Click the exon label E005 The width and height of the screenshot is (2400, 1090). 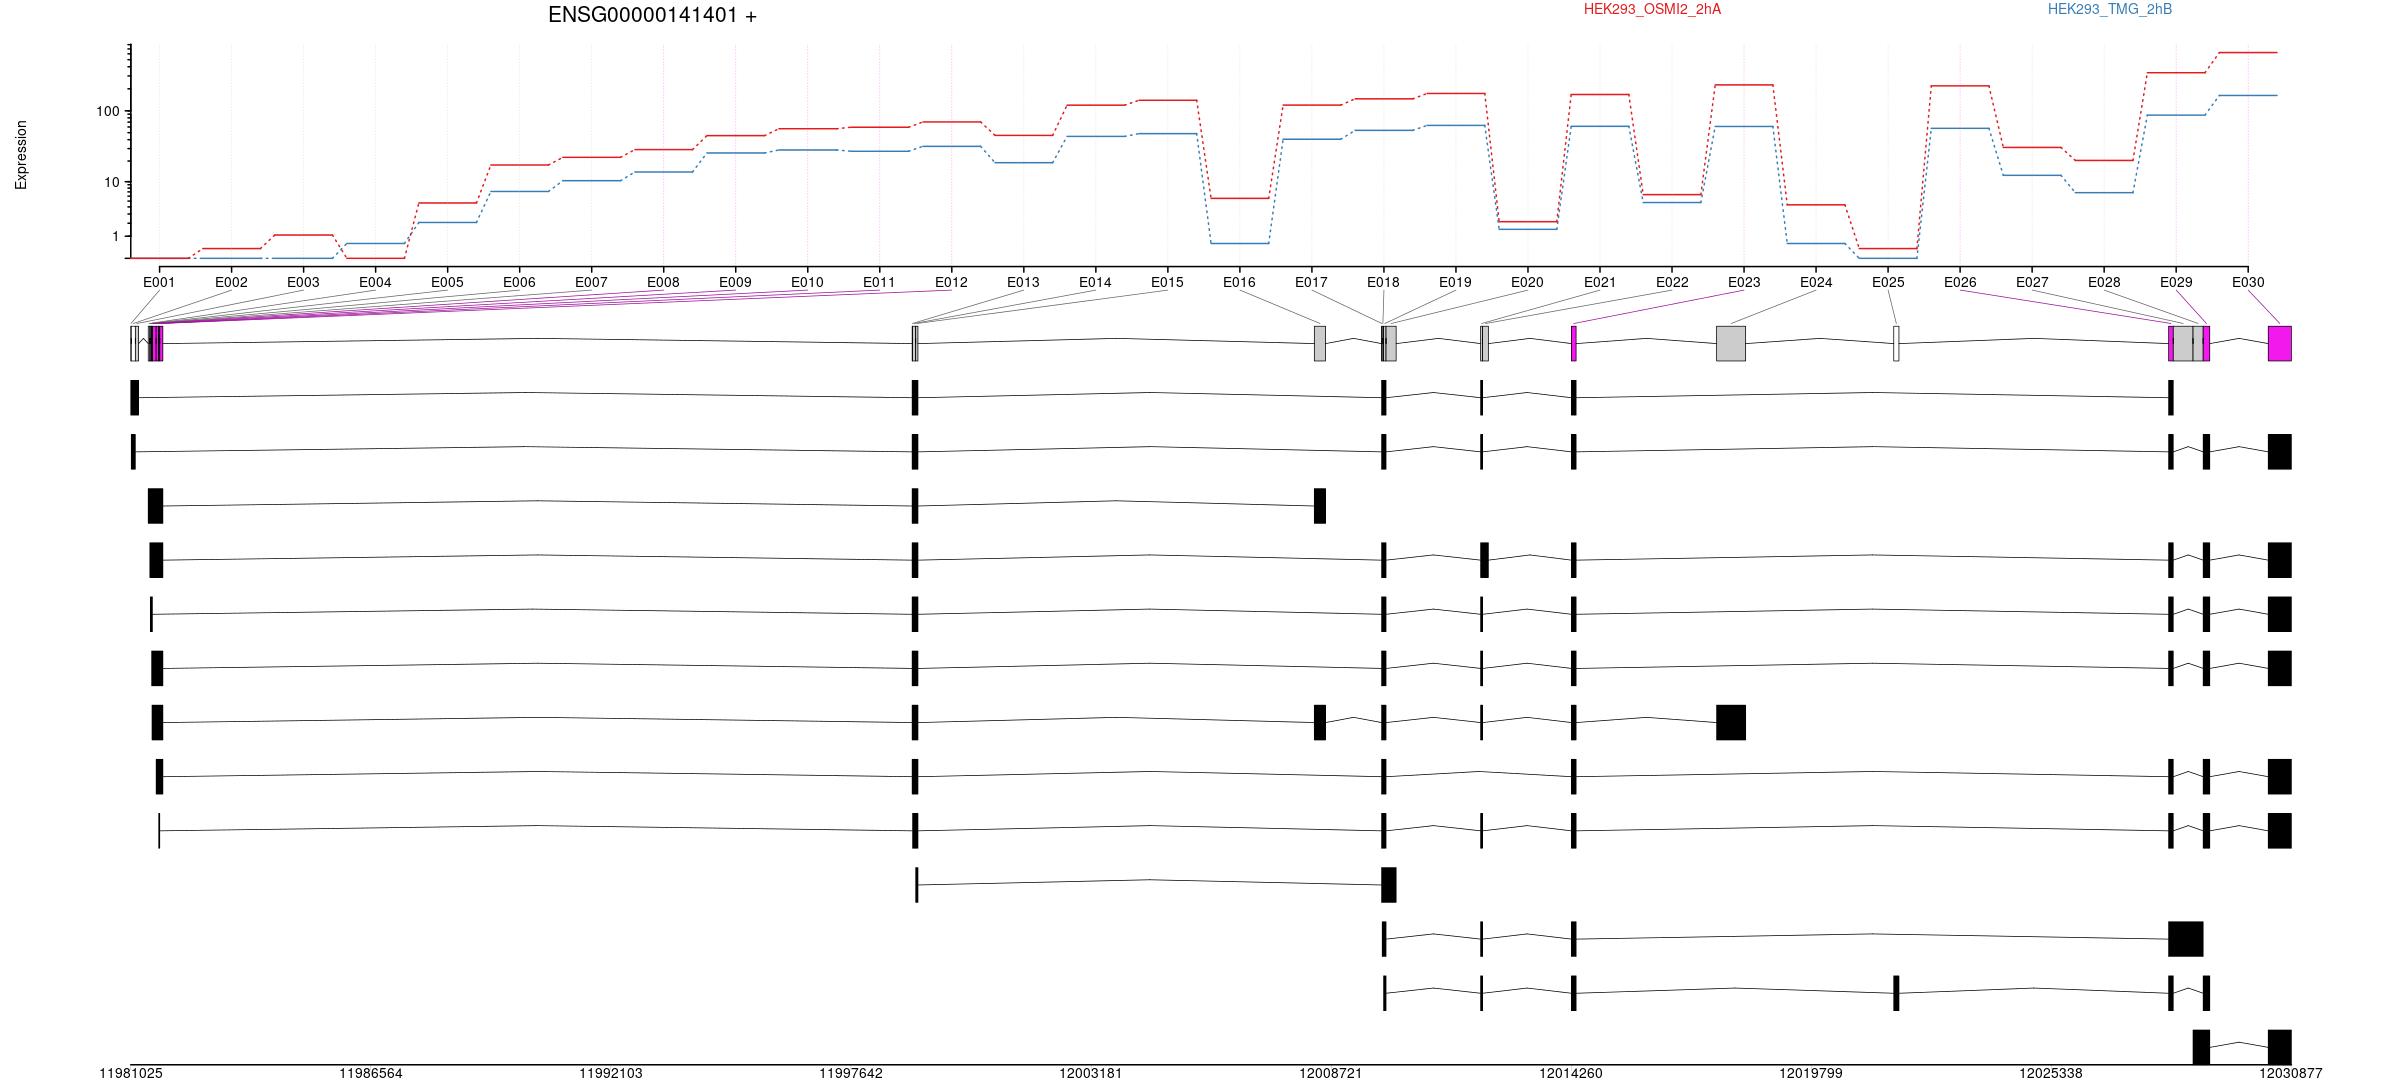coord(447,282)
